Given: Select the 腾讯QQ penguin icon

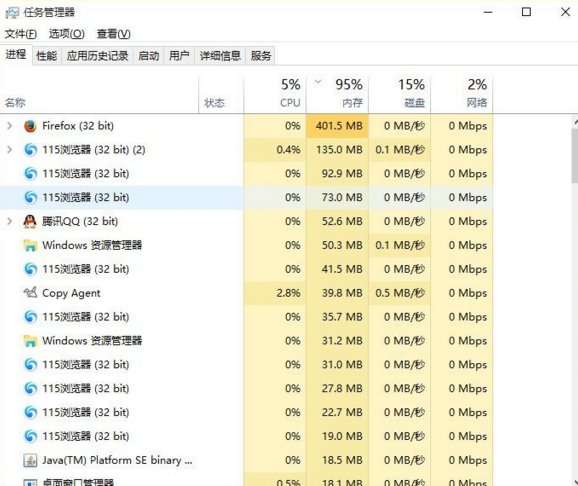Looking at the screenshot, I should coord(30,222).
